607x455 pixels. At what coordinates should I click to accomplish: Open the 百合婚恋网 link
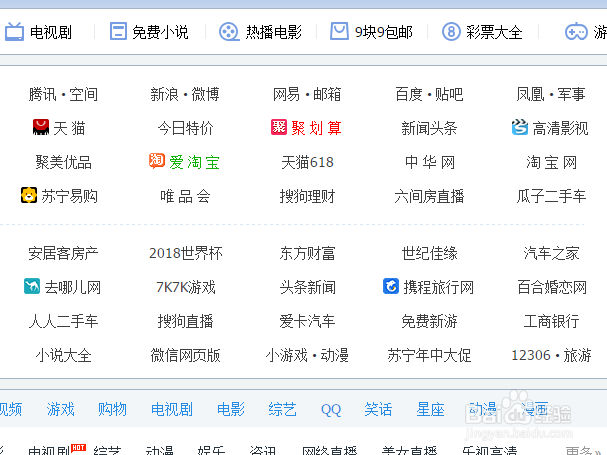[552, 287]
